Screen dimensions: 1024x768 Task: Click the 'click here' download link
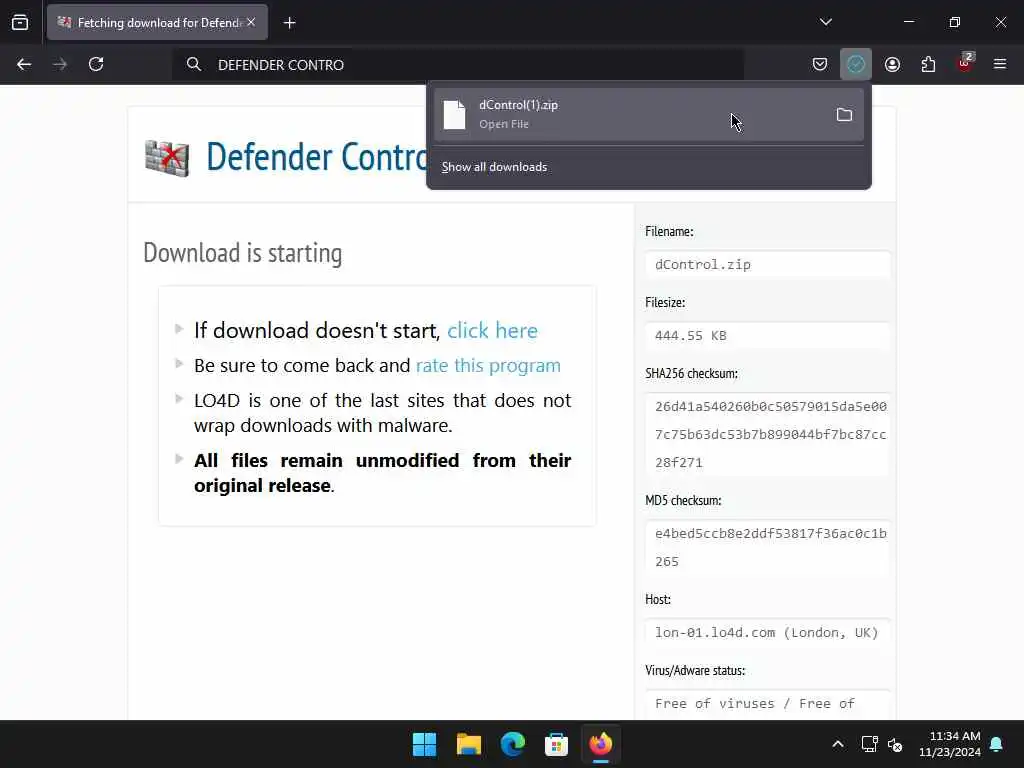492,330
